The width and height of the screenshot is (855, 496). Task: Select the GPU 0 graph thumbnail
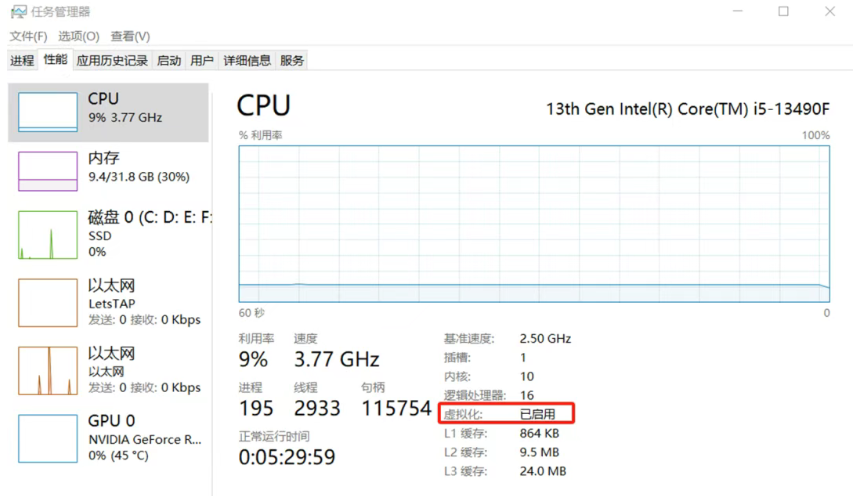[x=47, y=438]
